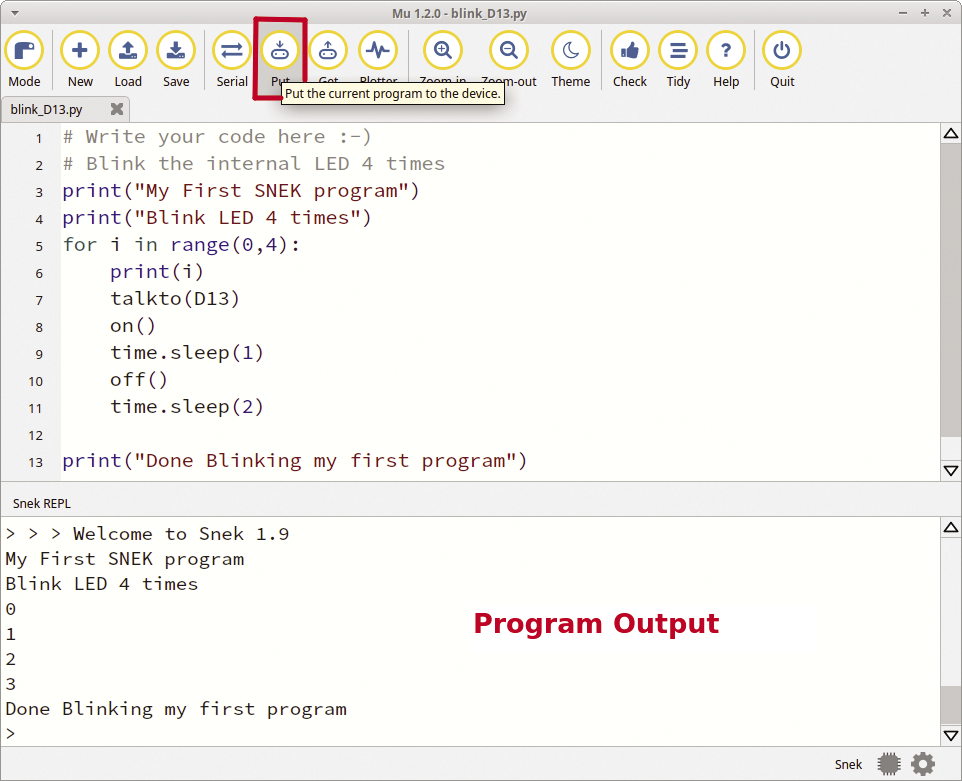Viewport: 962px width, 781px height.
Task: Click the REPL prompt input line
Action: [471, 734]
